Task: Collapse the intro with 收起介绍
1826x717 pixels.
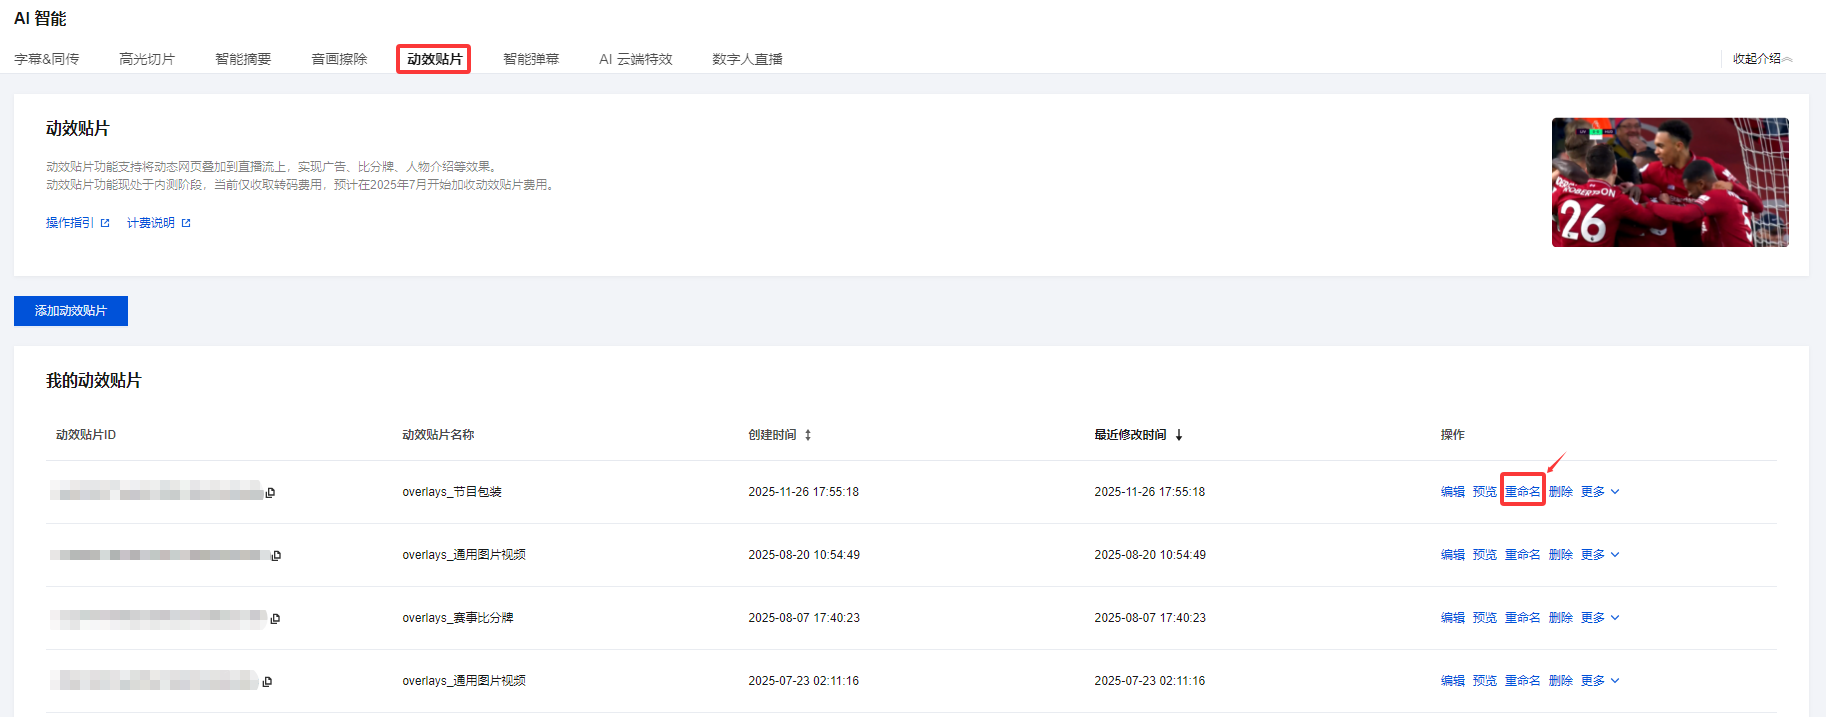Action: click(1762, 59)
